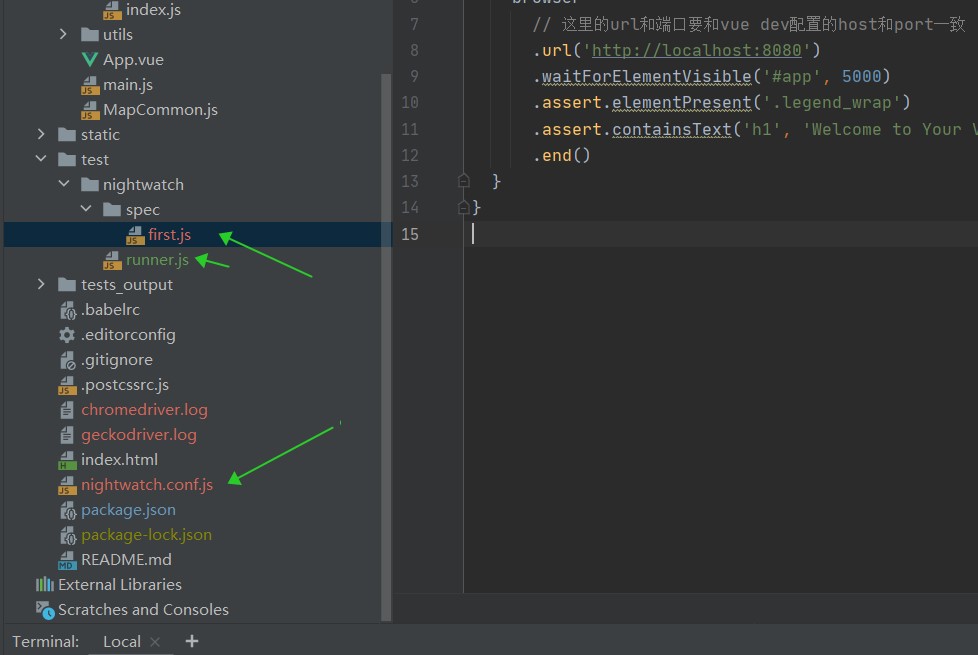Click the geckodriver.log file icon

(67, 435)
